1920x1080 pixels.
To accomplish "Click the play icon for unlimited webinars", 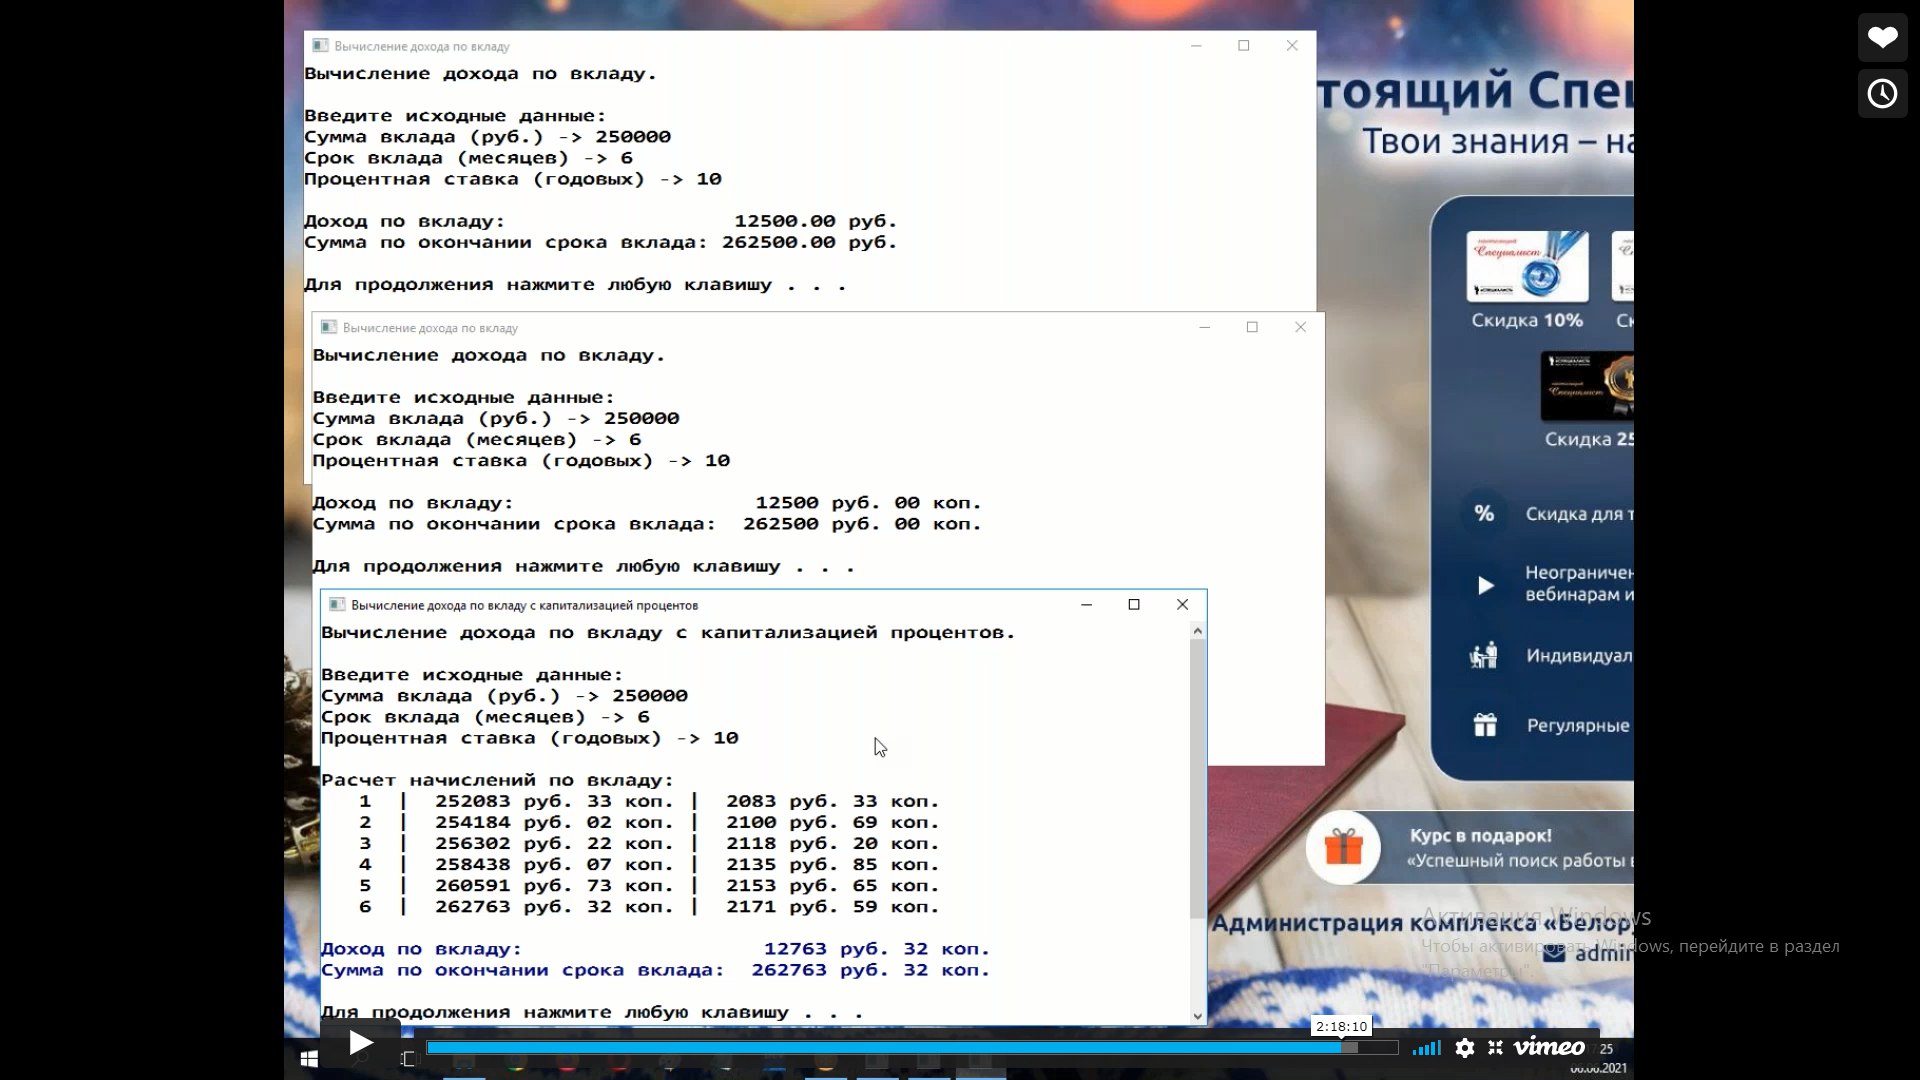I will click(x=1485, y=585).
